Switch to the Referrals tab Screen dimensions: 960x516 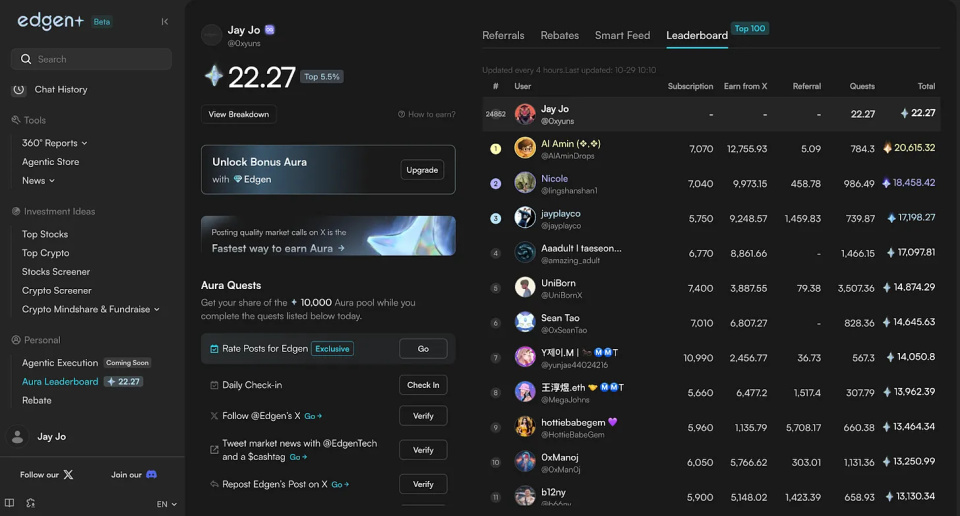click(503, 36)
